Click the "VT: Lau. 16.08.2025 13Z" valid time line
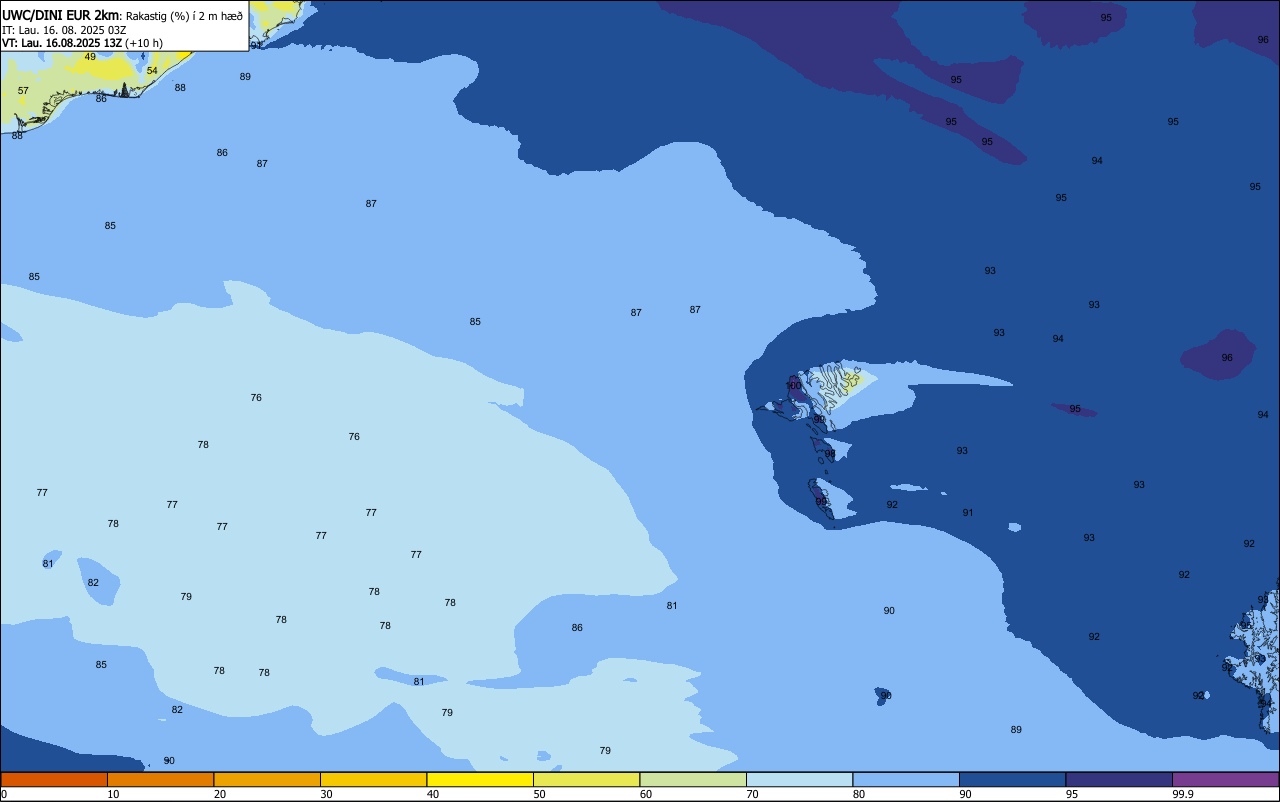The height and width of the screenshot is (802, 1280). (62, 43)
